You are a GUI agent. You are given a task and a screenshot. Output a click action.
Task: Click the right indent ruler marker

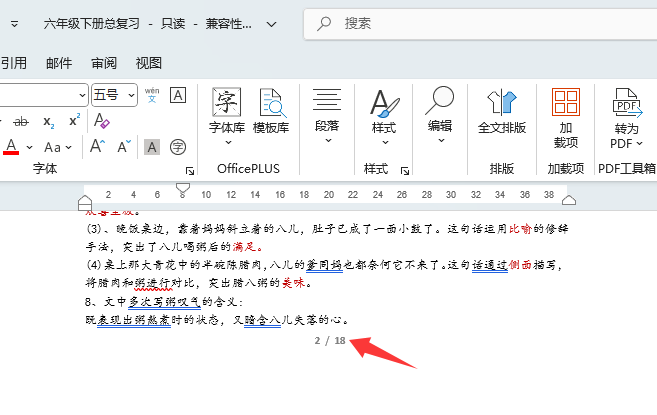coord(569,200)
